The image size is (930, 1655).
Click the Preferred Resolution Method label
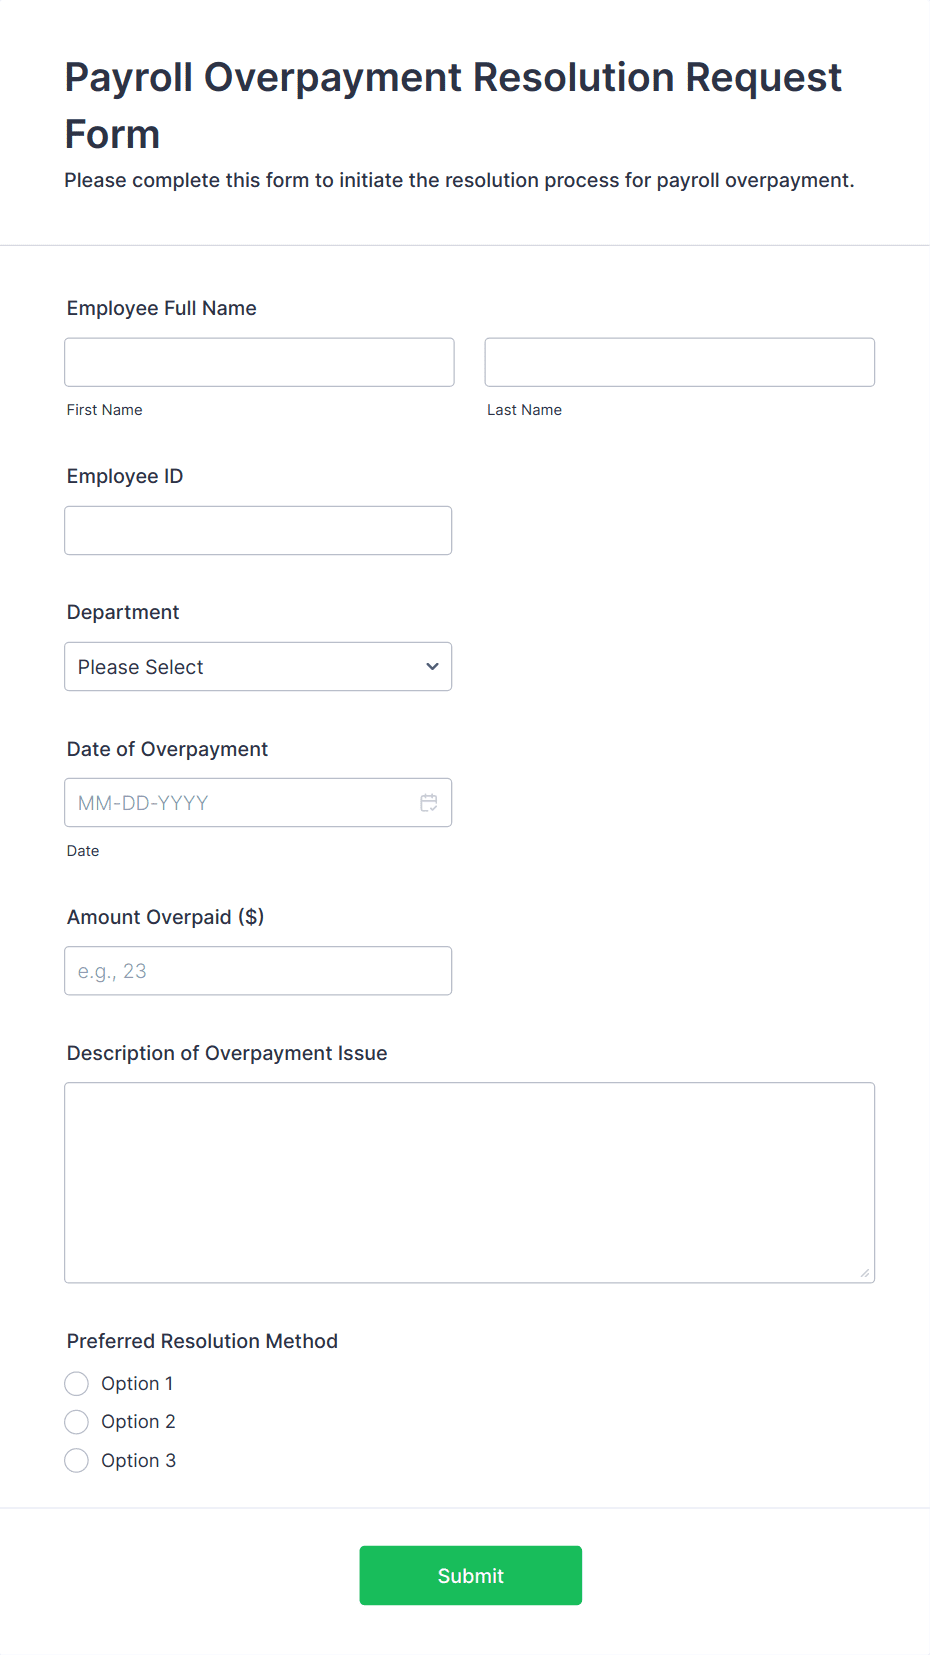pyautogui.click(x=202, y=1341)
